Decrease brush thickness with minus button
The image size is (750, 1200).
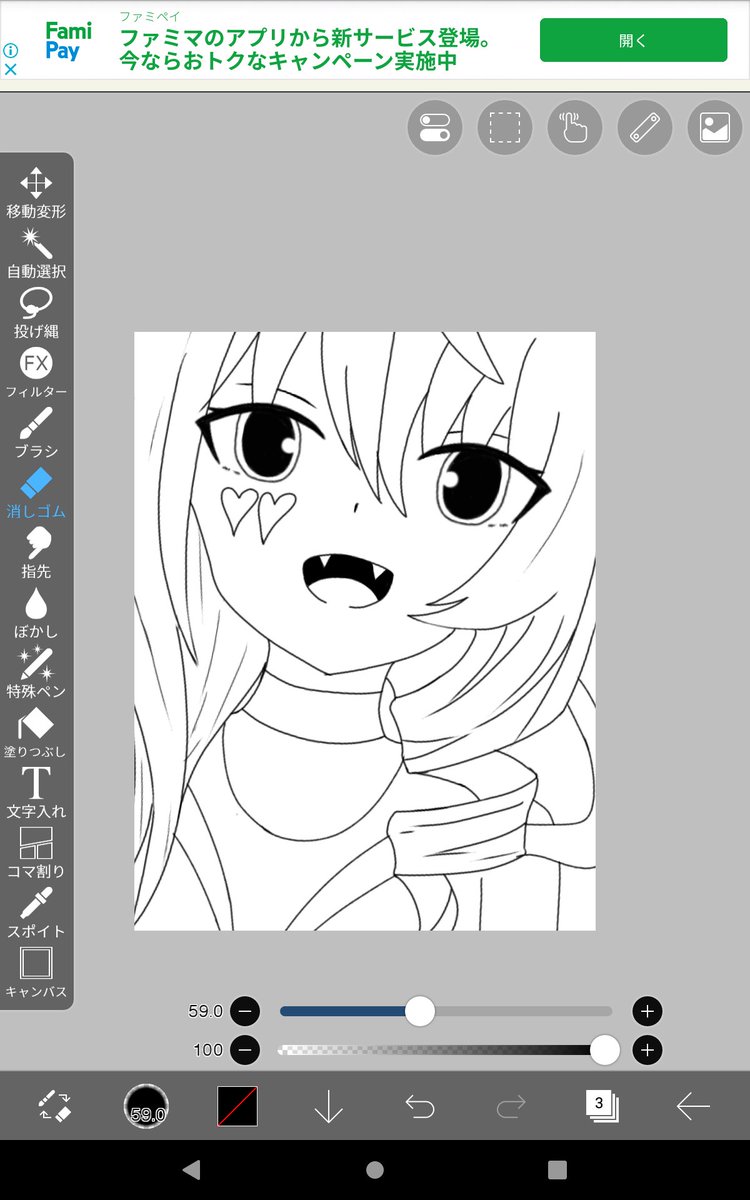tap(245, 1011)
